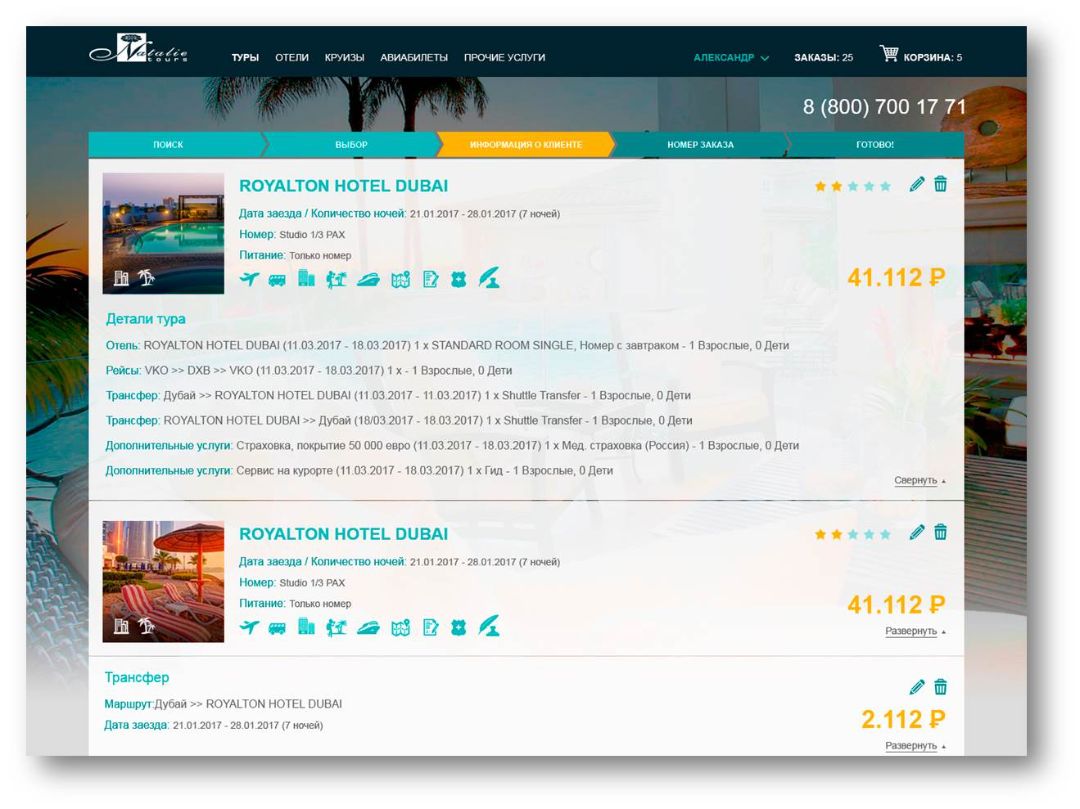The width and height of the screenshot is (1080, 809).
Task: Expand Трансфер details with Развернуть
Action: tap(914, 747)
